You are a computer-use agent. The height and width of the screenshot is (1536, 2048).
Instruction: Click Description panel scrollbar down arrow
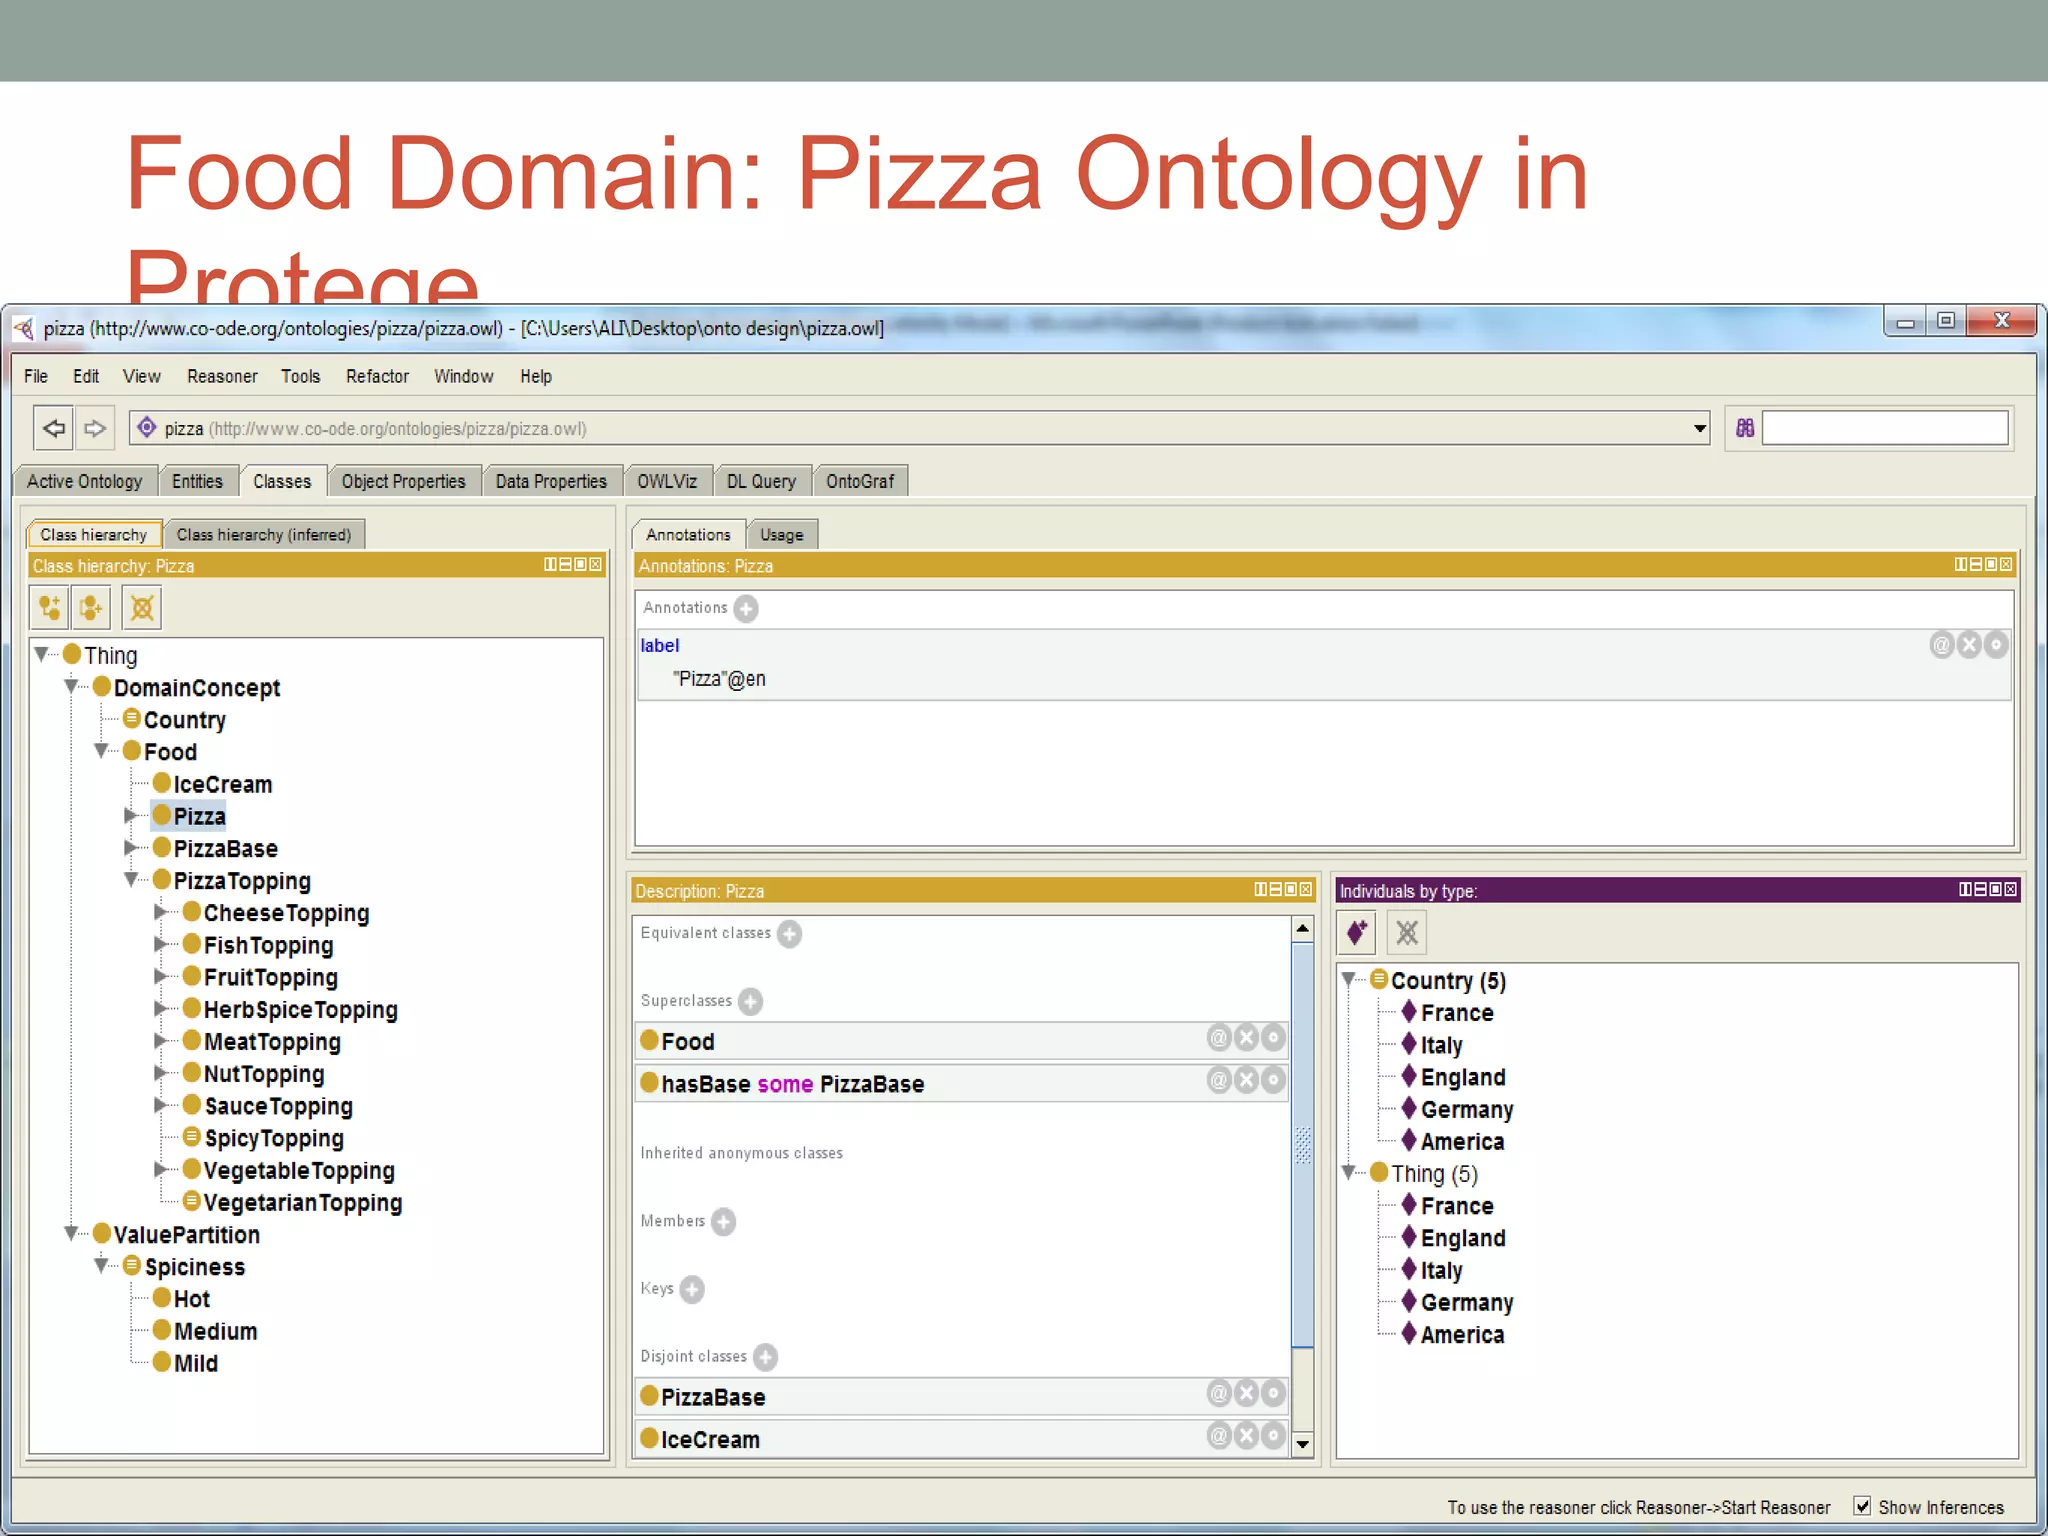point(1302,1443)
